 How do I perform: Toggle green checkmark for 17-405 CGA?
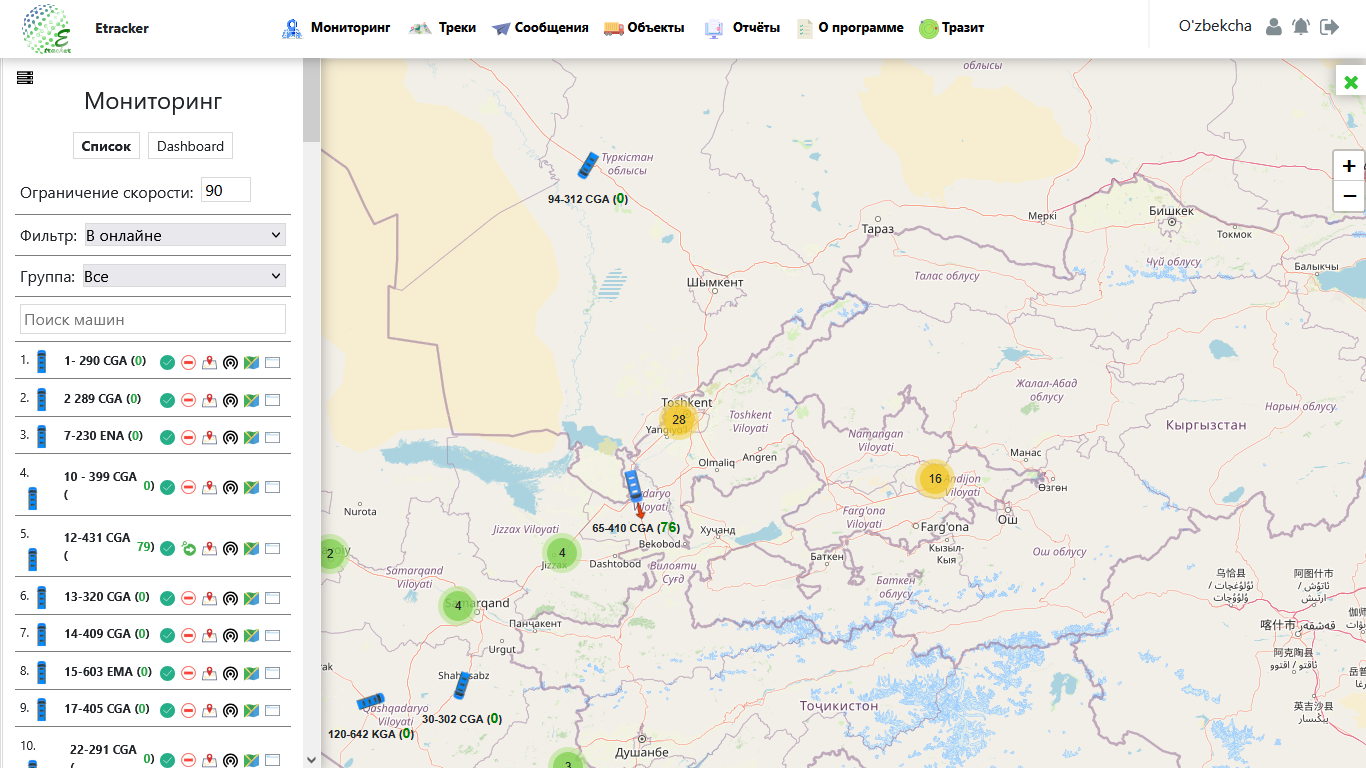coord(167,710)
